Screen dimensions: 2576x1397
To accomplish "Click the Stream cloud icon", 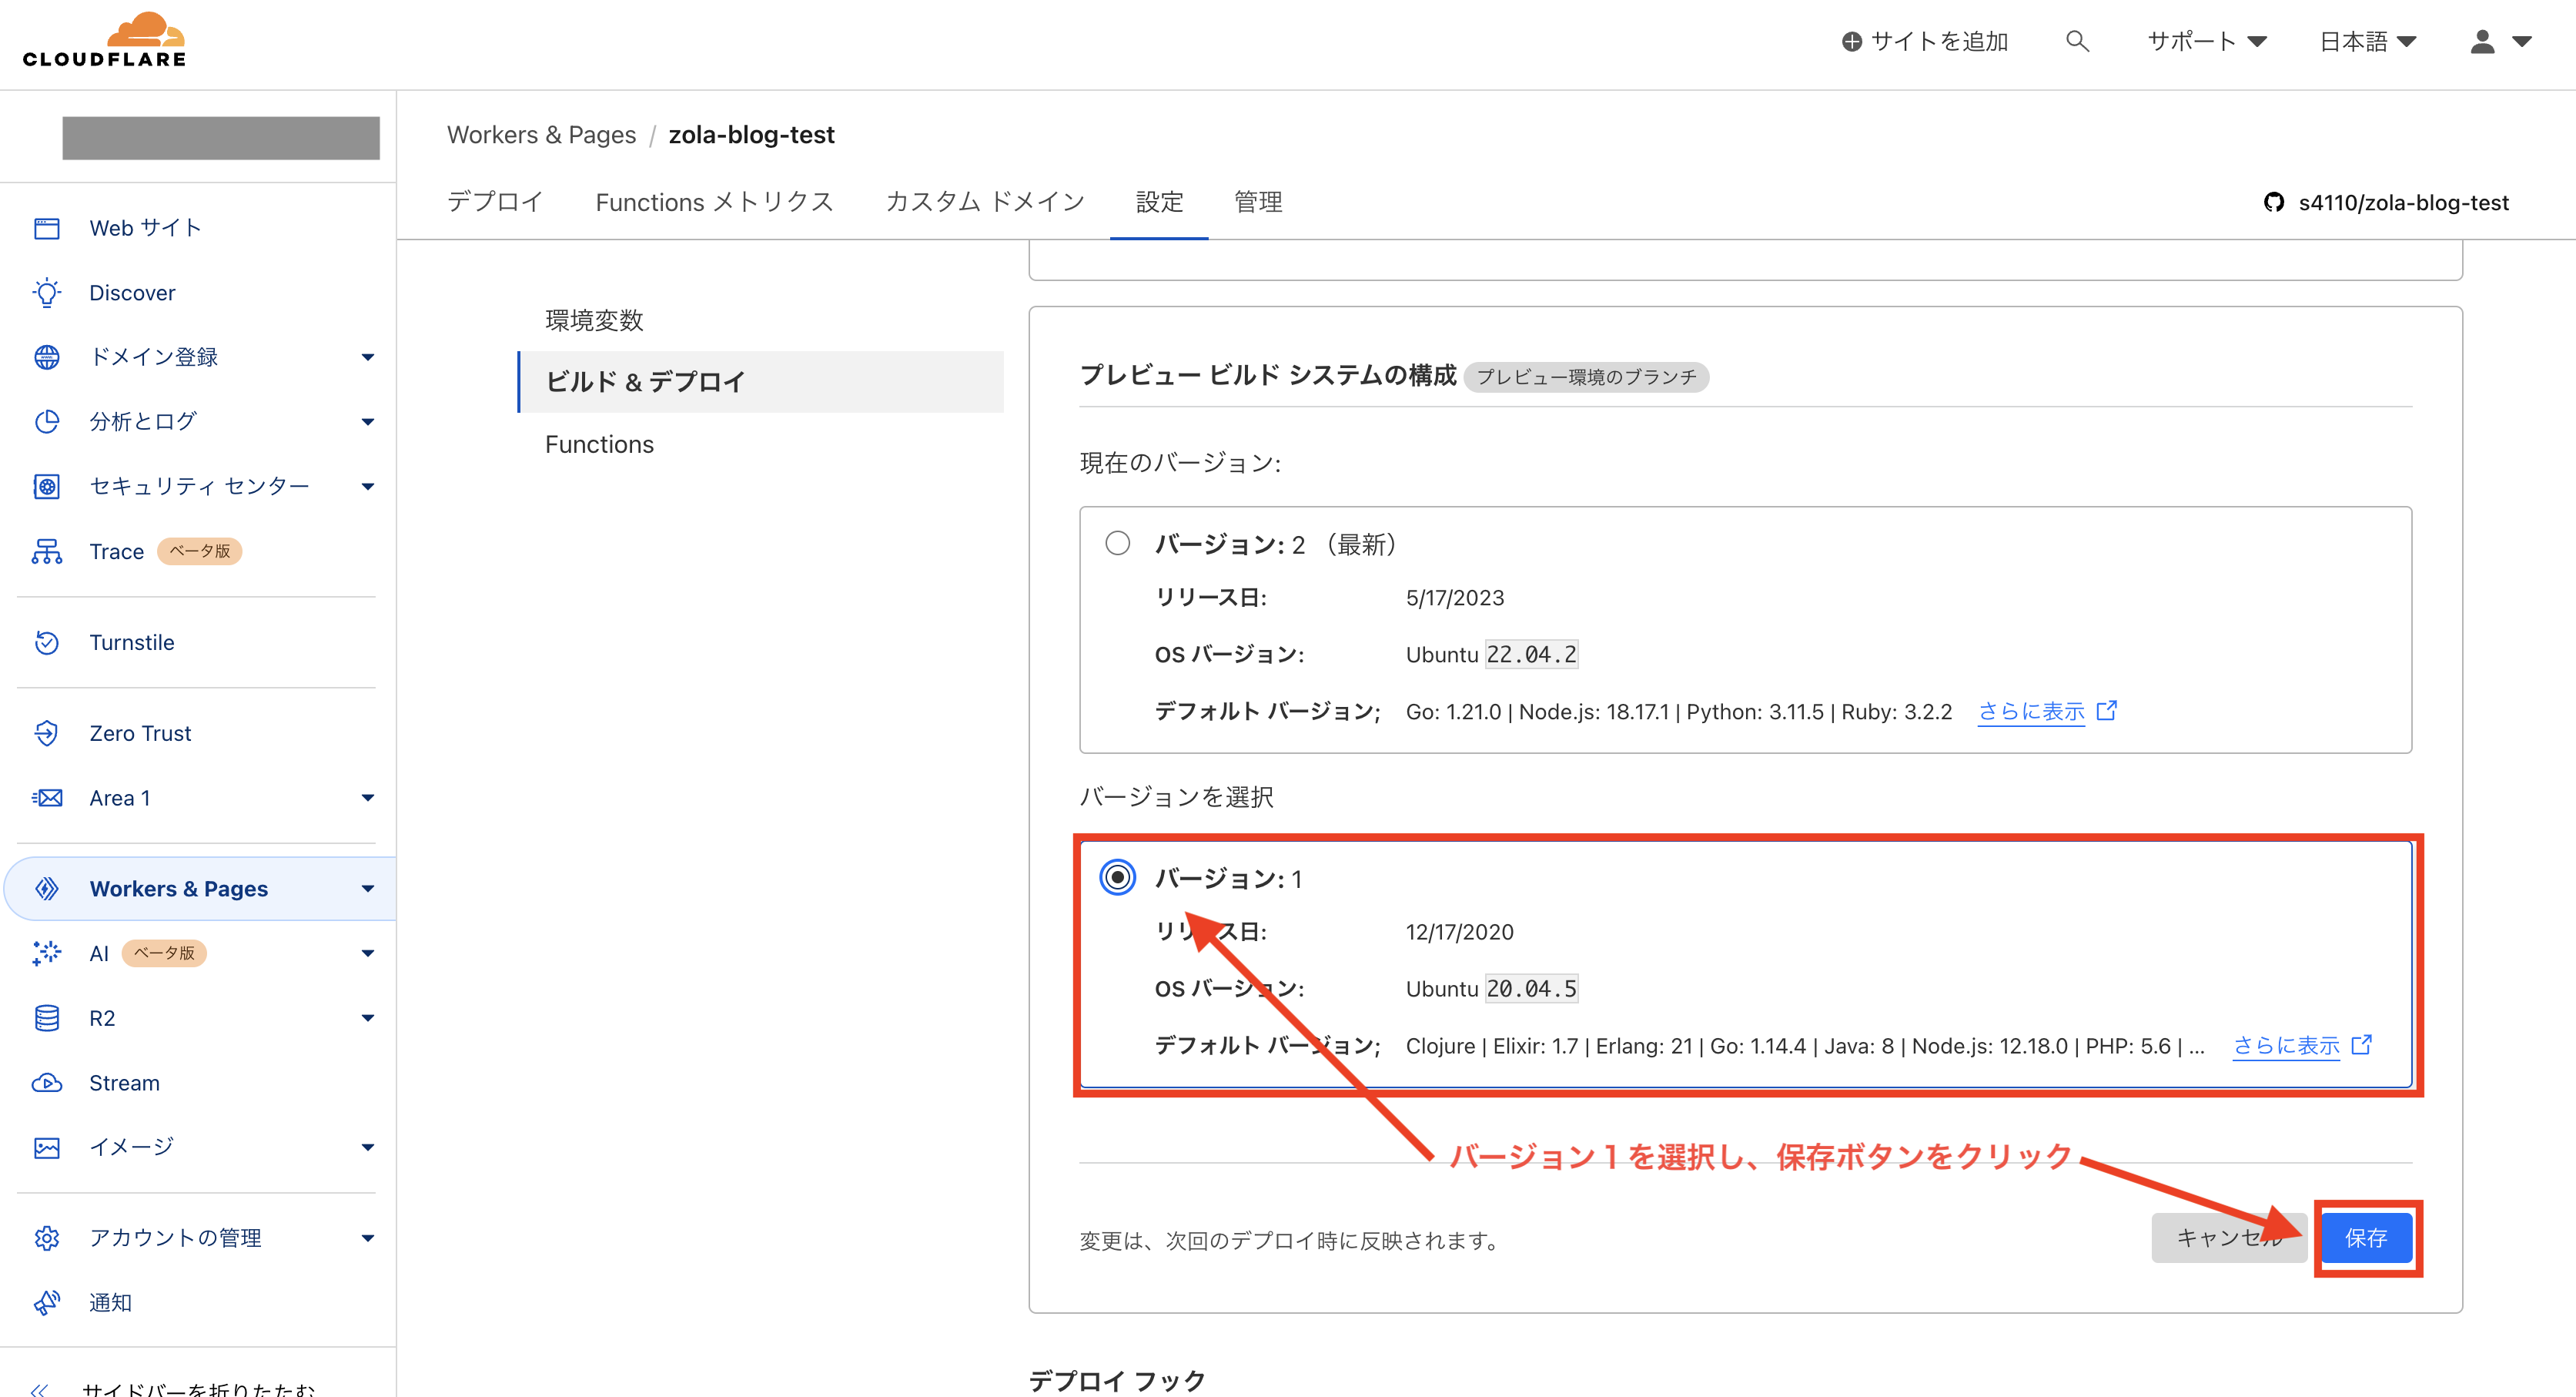I will (47, 1083).
